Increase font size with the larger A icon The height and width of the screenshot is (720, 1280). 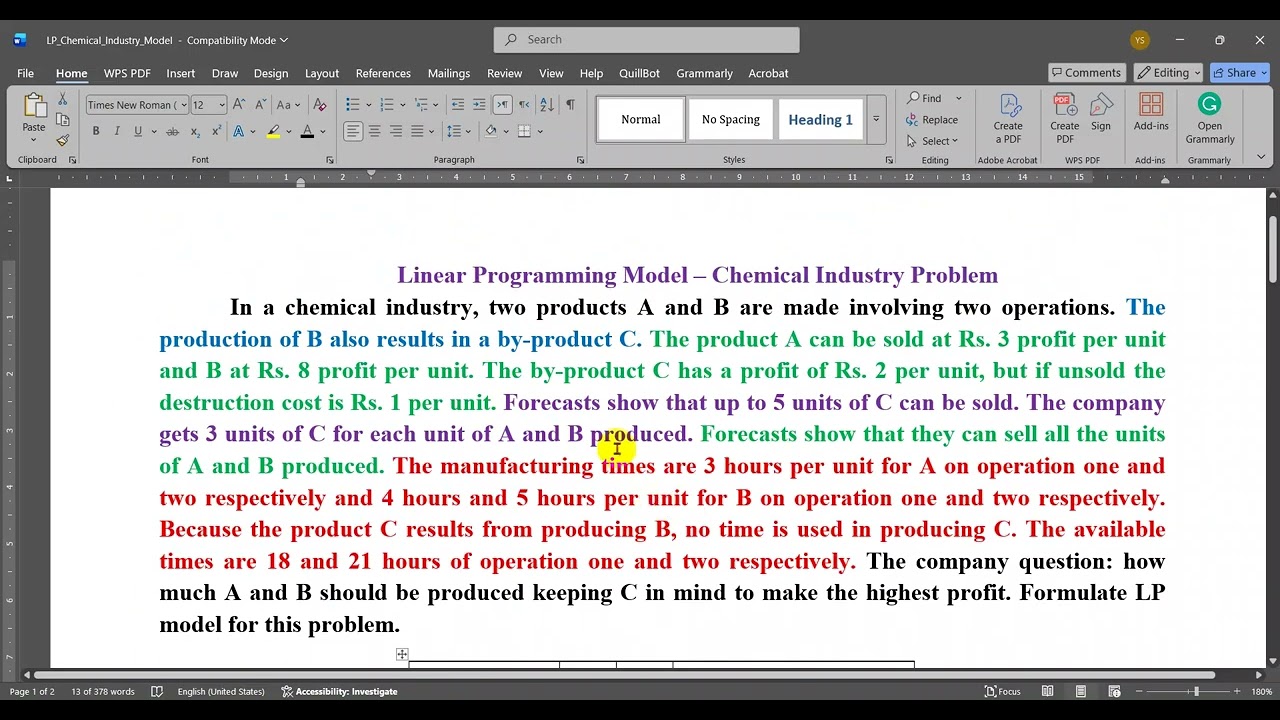click(240, 105)
